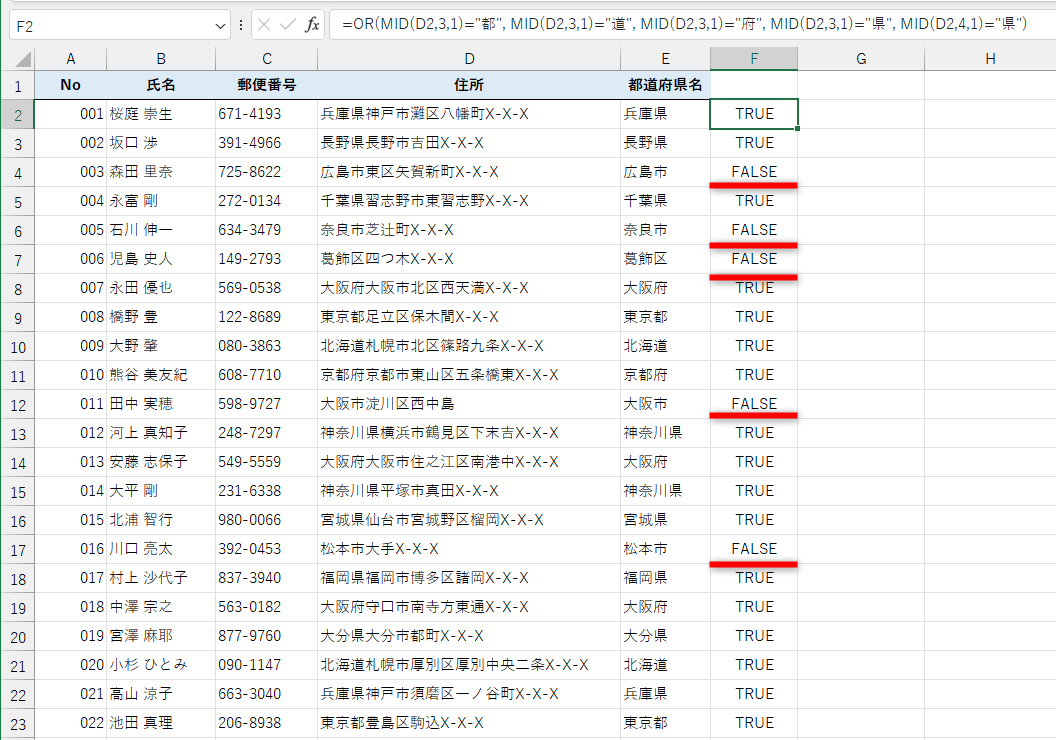Click the formula bar options dots handle
This screenshot has width=1056, height=740.
[240, 25]
